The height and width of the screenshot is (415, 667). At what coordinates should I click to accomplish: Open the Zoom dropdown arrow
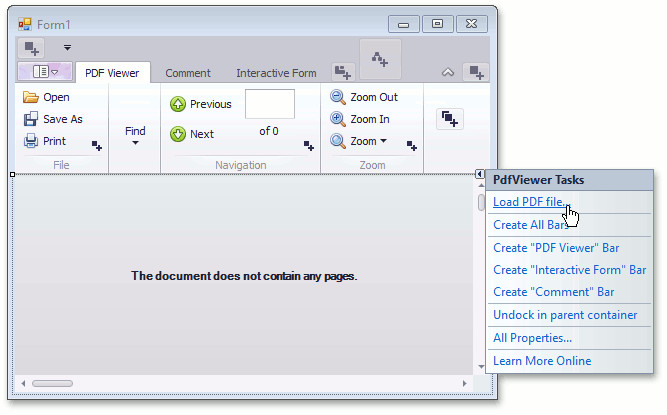coord(383,141)
